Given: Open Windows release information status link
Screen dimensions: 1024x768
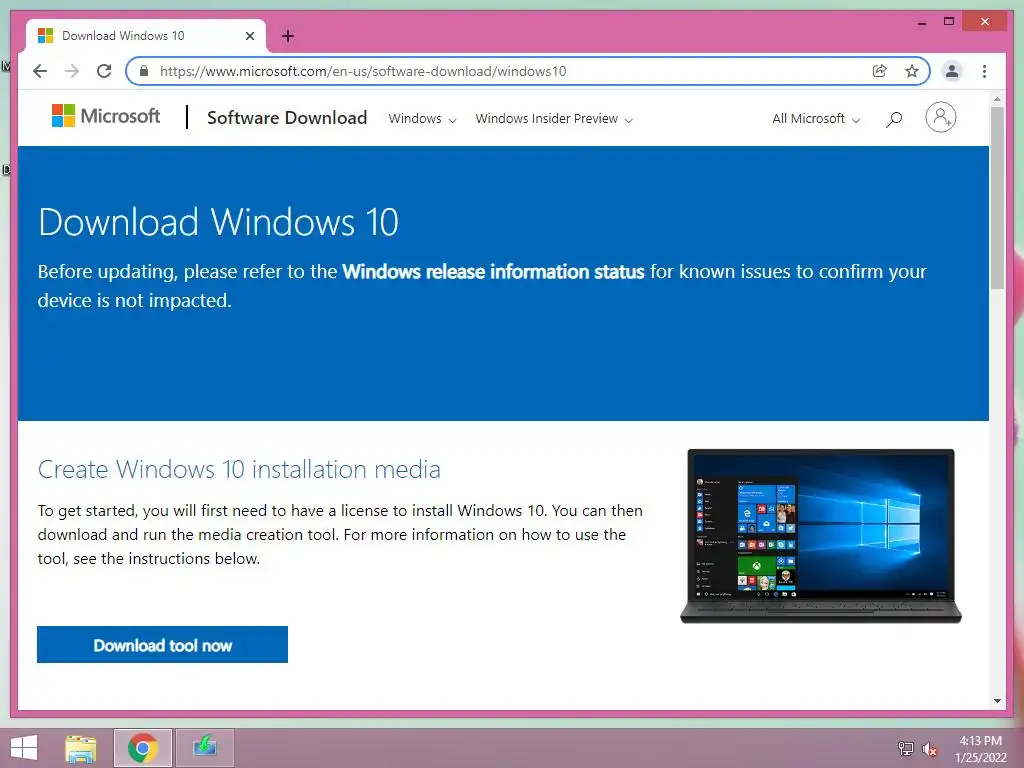Looking at the screenshot, I should tap(493, 272).
